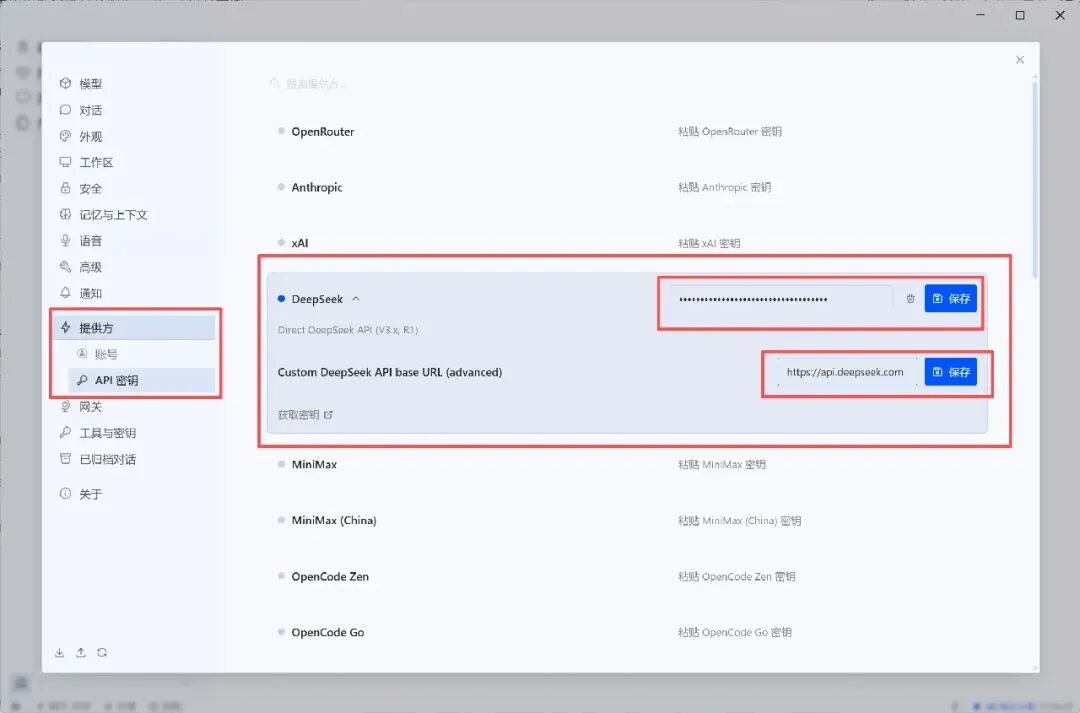Click the provider list scrollbar

1035,179
